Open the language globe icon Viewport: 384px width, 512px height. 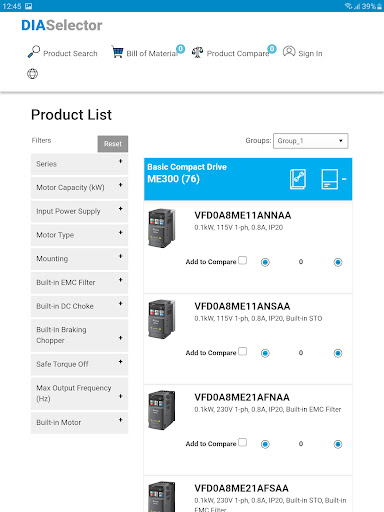point(32,74)
